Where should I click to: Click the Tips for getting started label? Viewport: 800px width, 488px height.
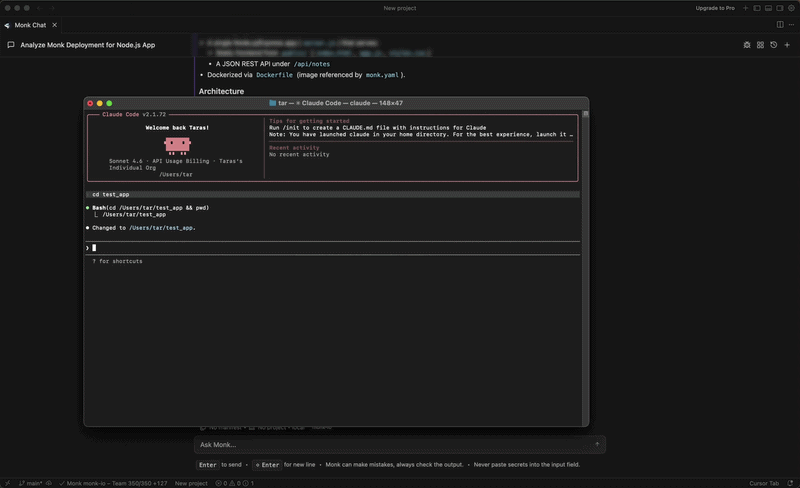pos(309,121)
